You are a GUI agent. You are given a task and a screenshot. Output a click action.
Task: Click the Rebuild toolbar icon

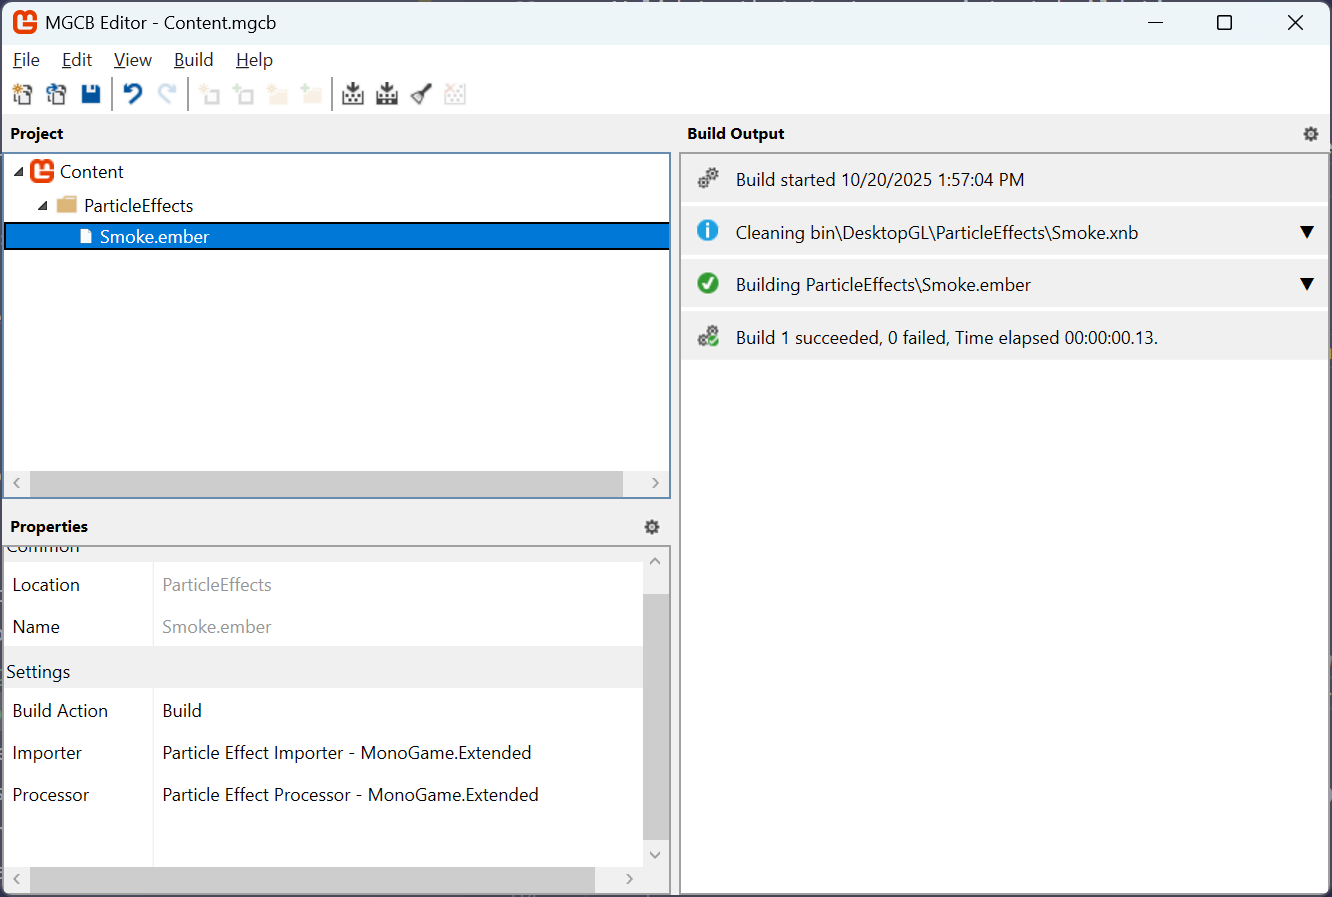coord(387,94)
